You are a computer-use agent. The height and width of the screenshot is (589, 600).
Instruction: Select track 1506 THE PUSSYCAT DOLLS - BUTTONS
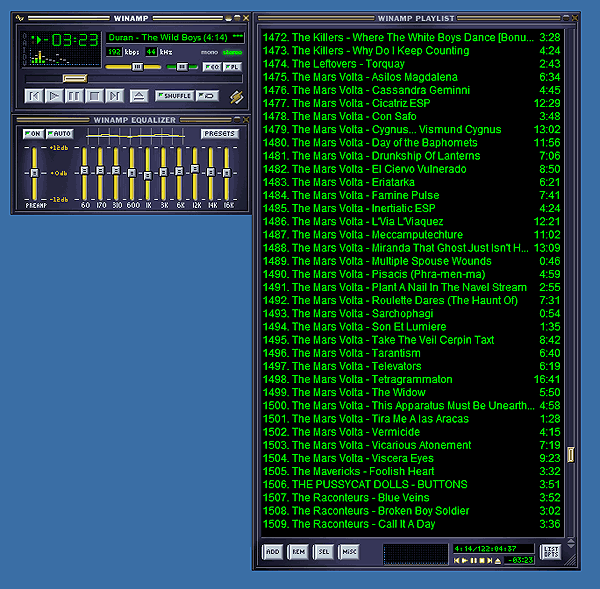point(412,485)
